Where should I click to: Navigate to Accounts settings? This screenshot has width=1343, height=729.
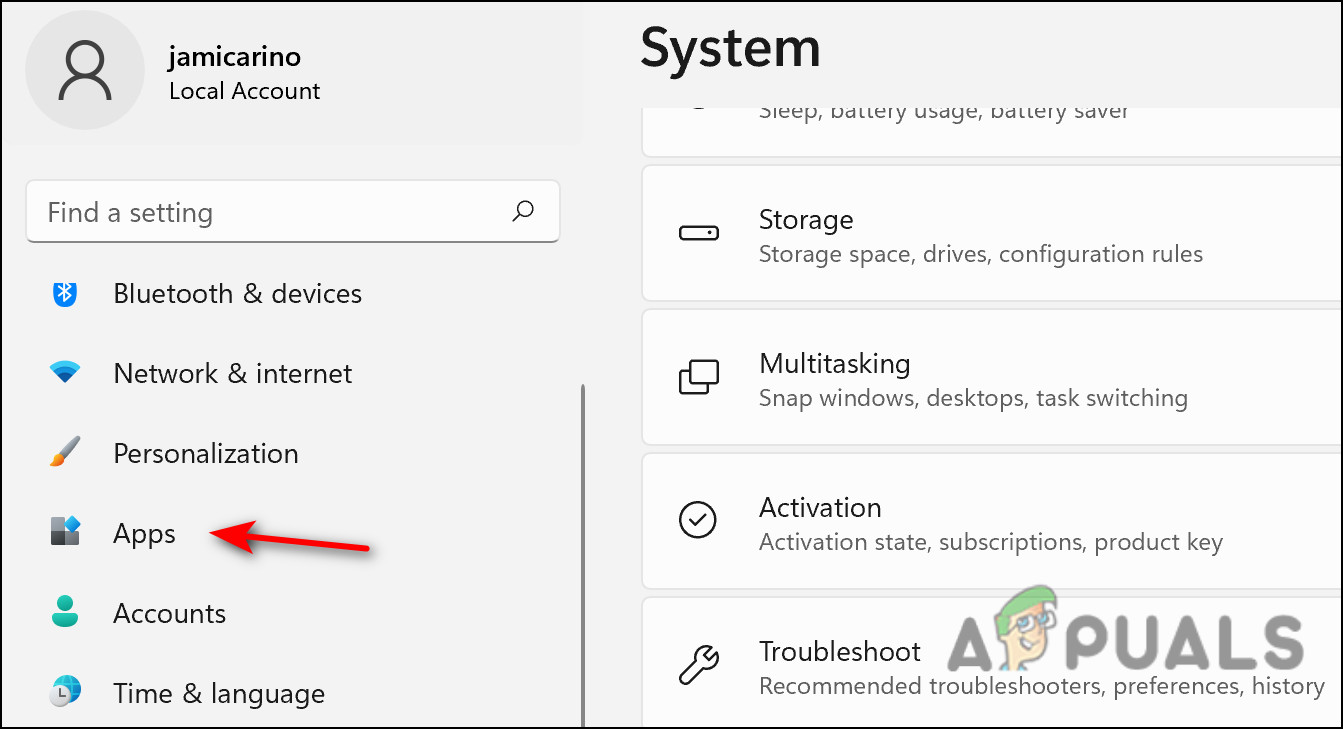(169, 613)
